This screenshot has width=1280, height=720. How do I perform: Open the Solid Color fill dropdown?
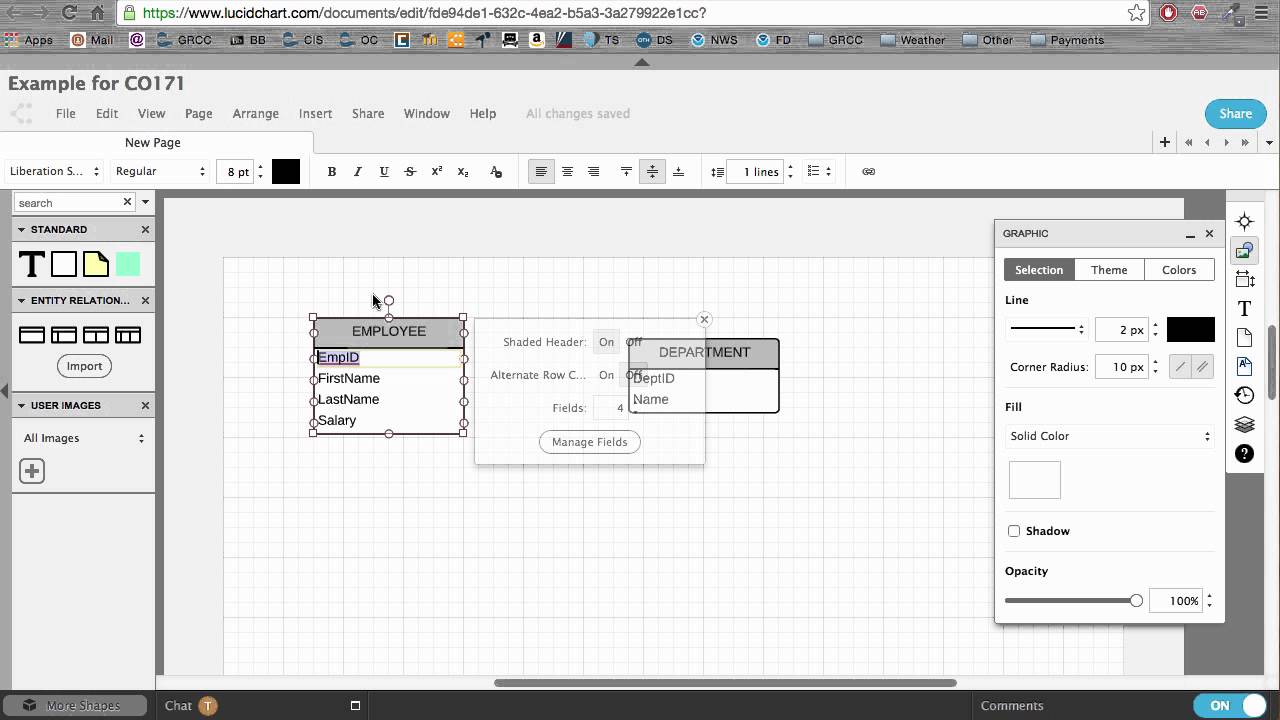pos(1110,436)
